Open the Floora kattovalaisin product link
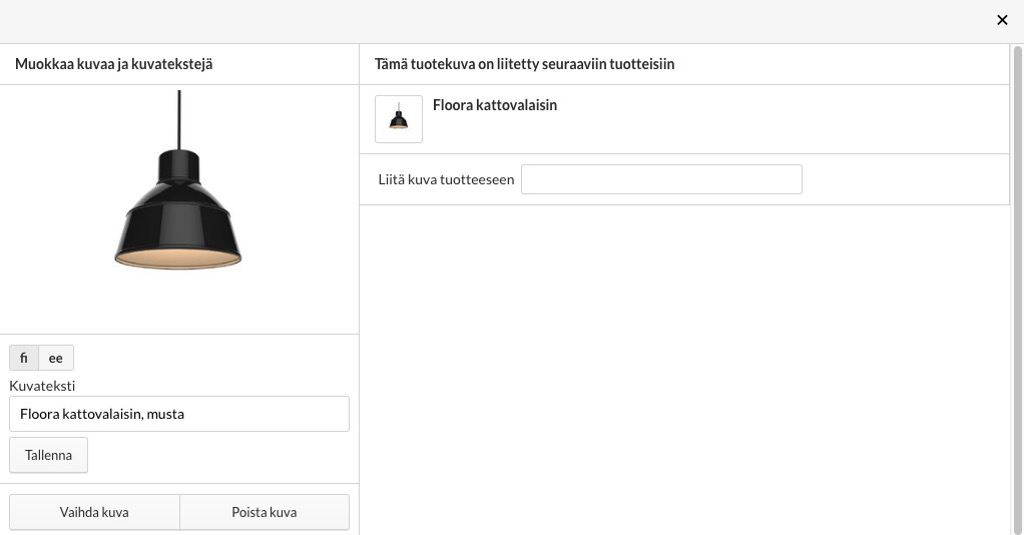This screenshot has height=535, width=1024. pos(494,105)
